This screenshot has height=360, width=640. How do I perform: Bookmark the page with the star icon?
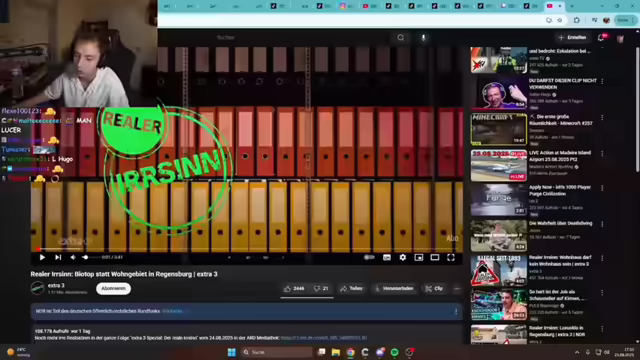coord(560,20)
